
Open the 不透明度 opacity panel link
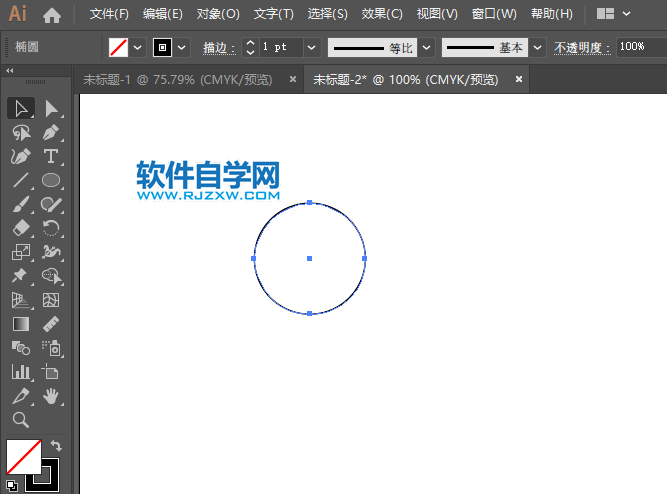point(582,48)
